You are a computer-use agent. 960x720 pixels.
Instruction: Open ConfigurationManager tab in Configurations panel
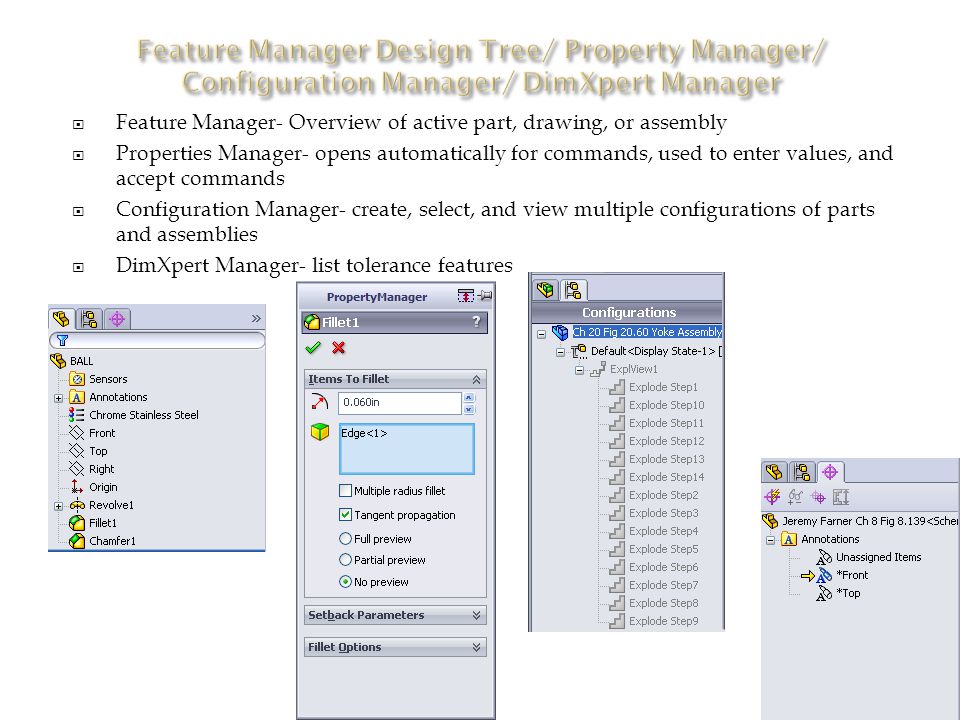[574, 290]
